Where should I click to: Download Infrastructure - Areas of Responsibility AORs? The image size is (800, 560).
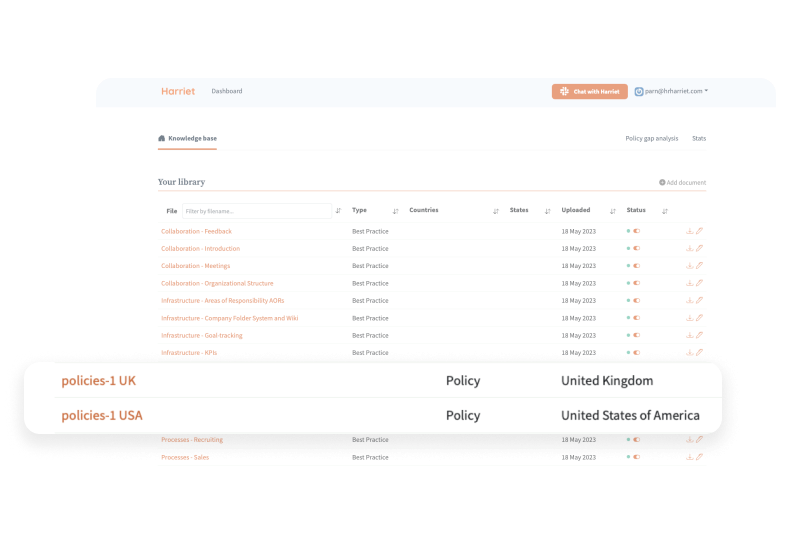tap(689, 300)
